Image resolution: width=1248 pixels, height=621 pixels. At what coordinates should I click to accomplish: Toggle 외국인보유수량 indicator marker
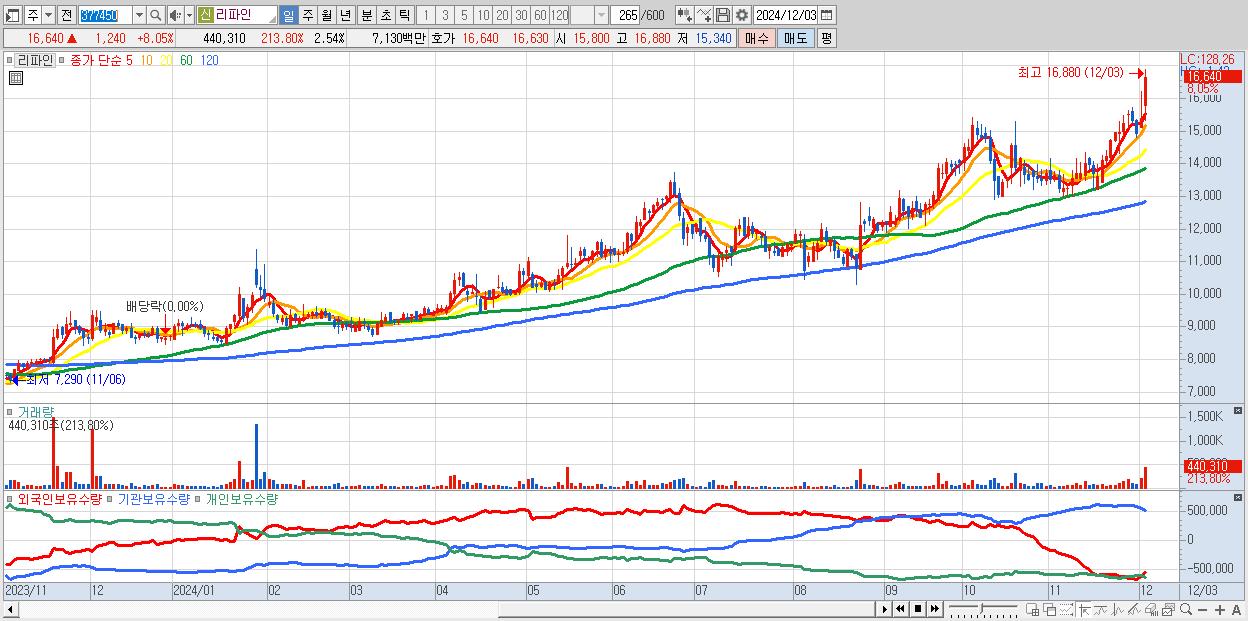12,498
